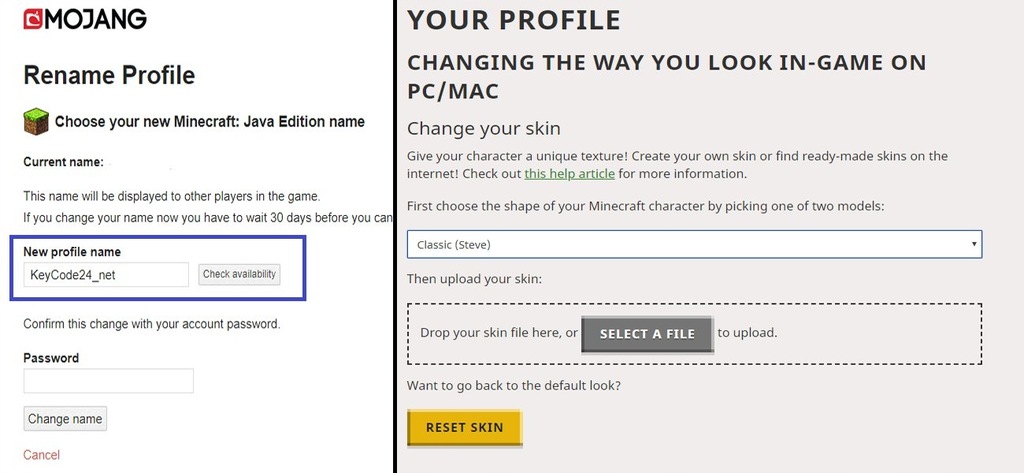The width and height of the screenshot is (1024, 473).
Task: Click the dropdown arrow of model selector
Action: (x=974, y=244)
